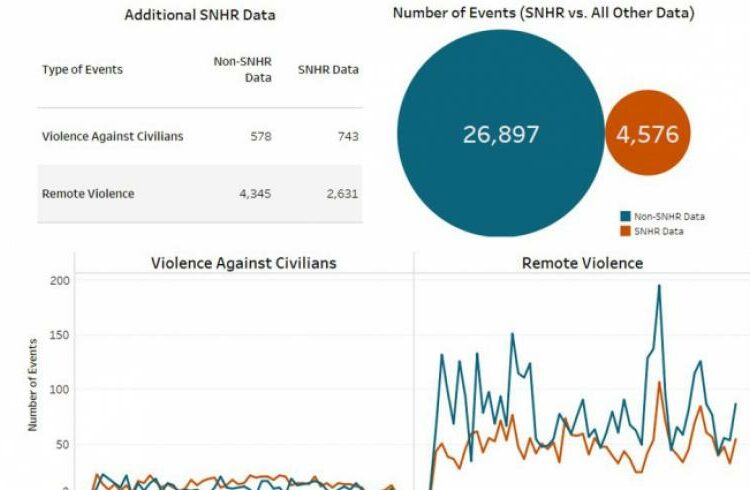Viewport: 750px width, 490px height.
Task: Select the 4,345 table cell
Action: coord(255,193)
